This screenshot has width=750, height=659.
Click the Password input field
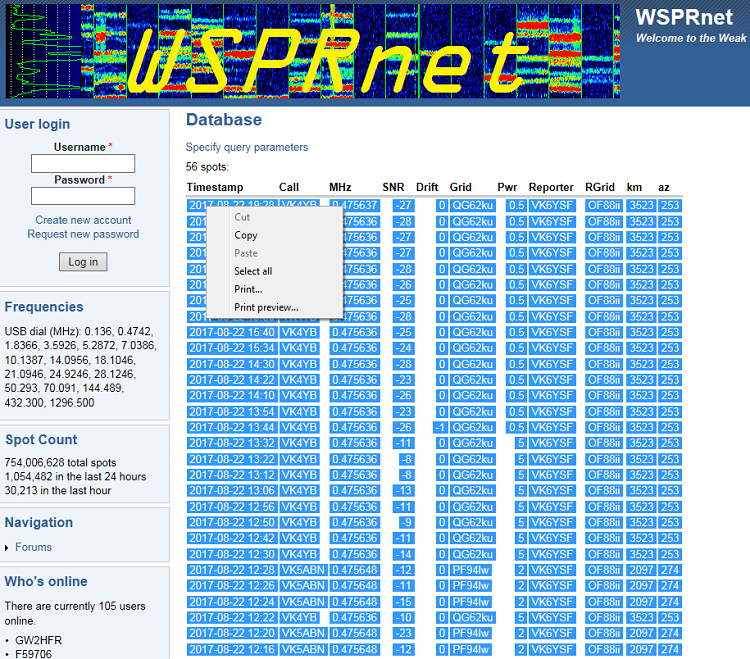(83, 196)
